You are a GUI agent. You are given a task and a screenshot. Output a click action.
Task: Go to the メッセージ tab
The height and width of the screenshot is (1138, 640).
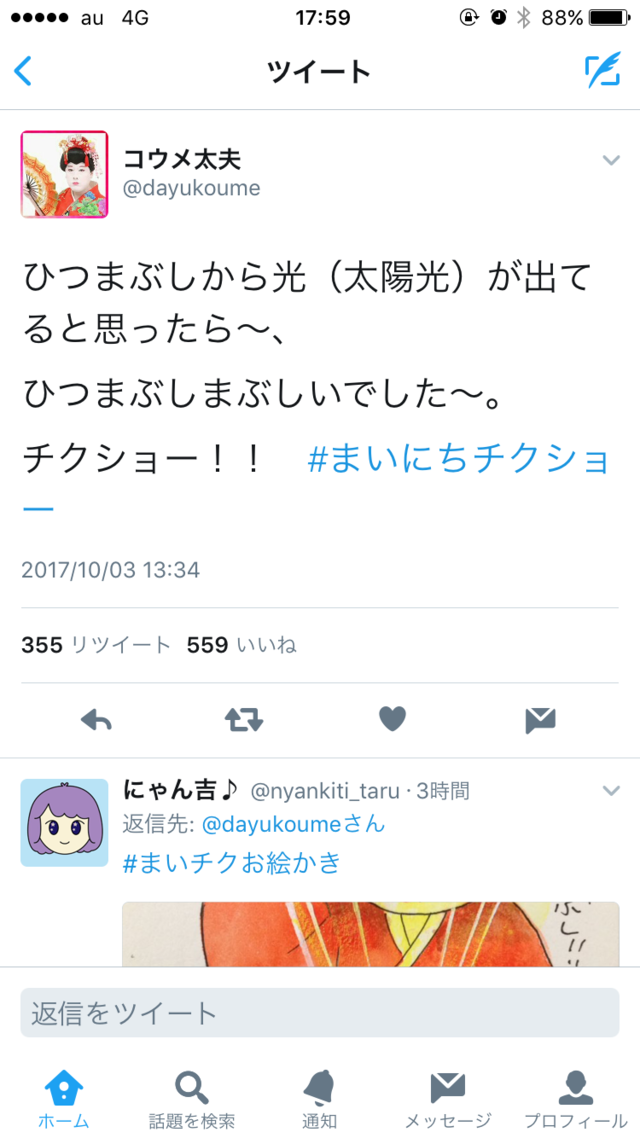[448, 1099]
